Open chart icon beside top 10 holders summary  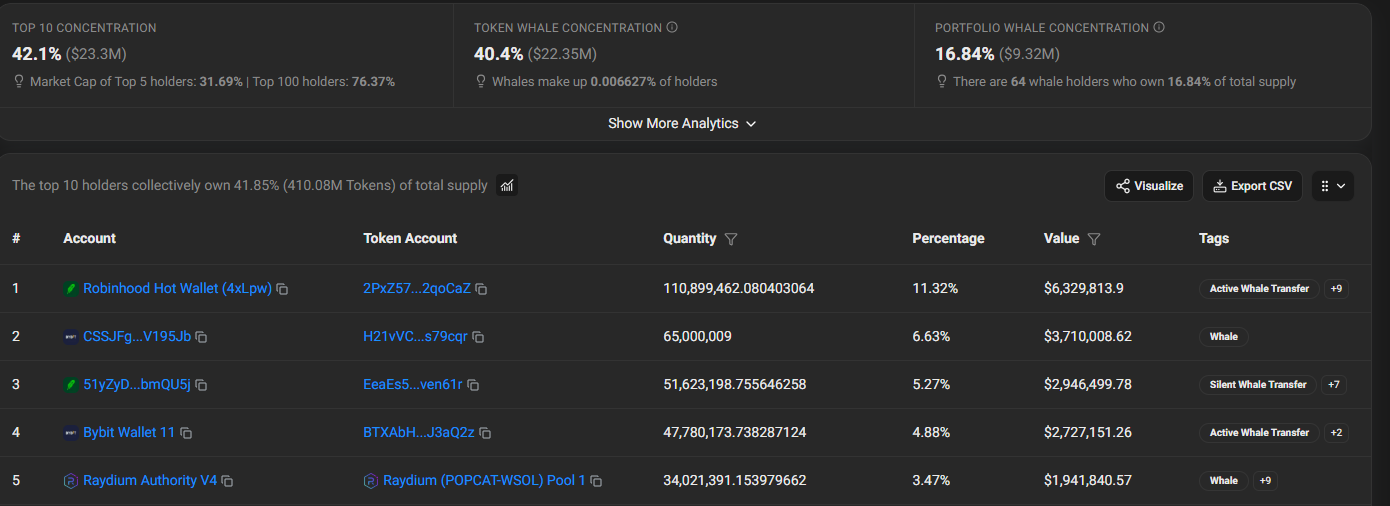507,185
